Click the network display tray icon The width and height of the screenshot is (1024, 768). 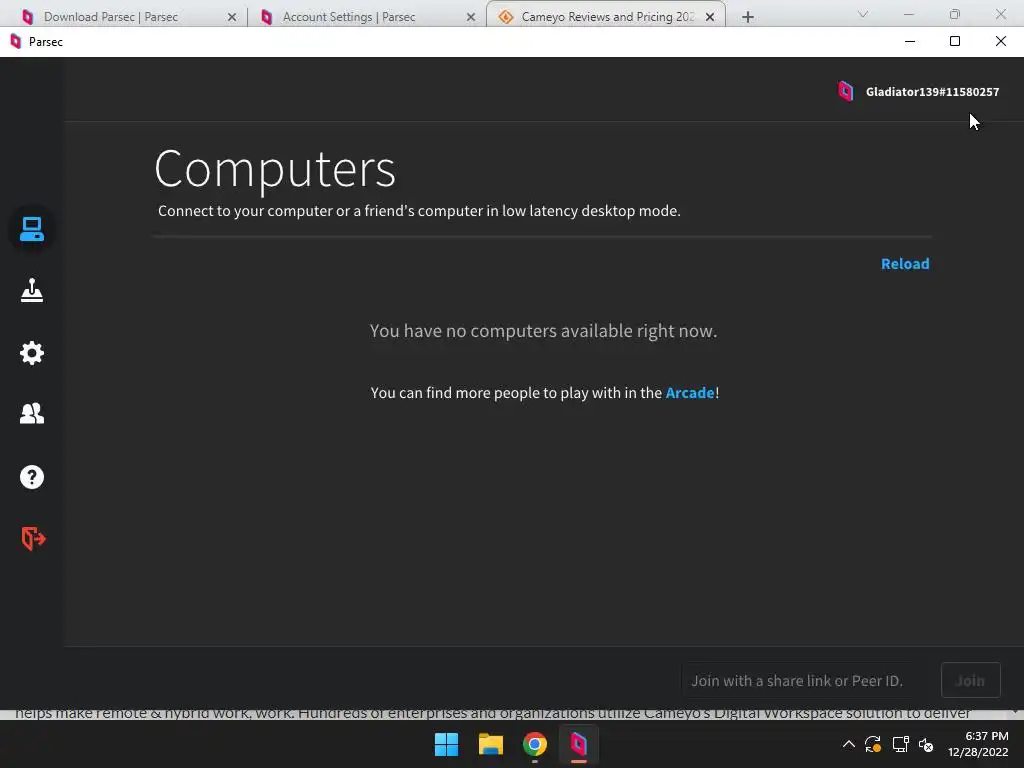[901, 744]
